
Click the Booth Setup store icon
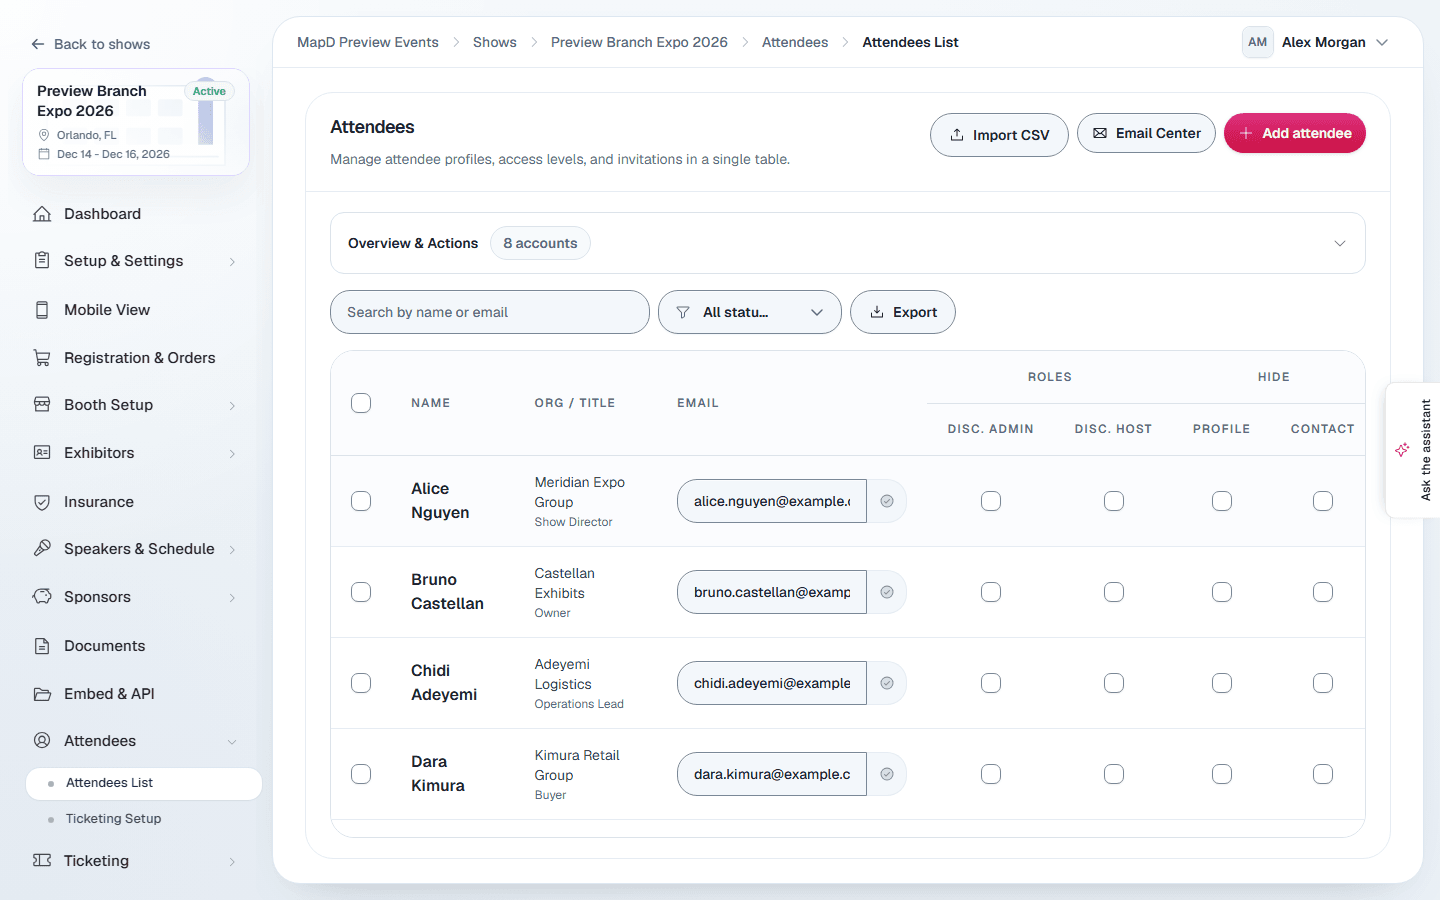tap(42, 405)
